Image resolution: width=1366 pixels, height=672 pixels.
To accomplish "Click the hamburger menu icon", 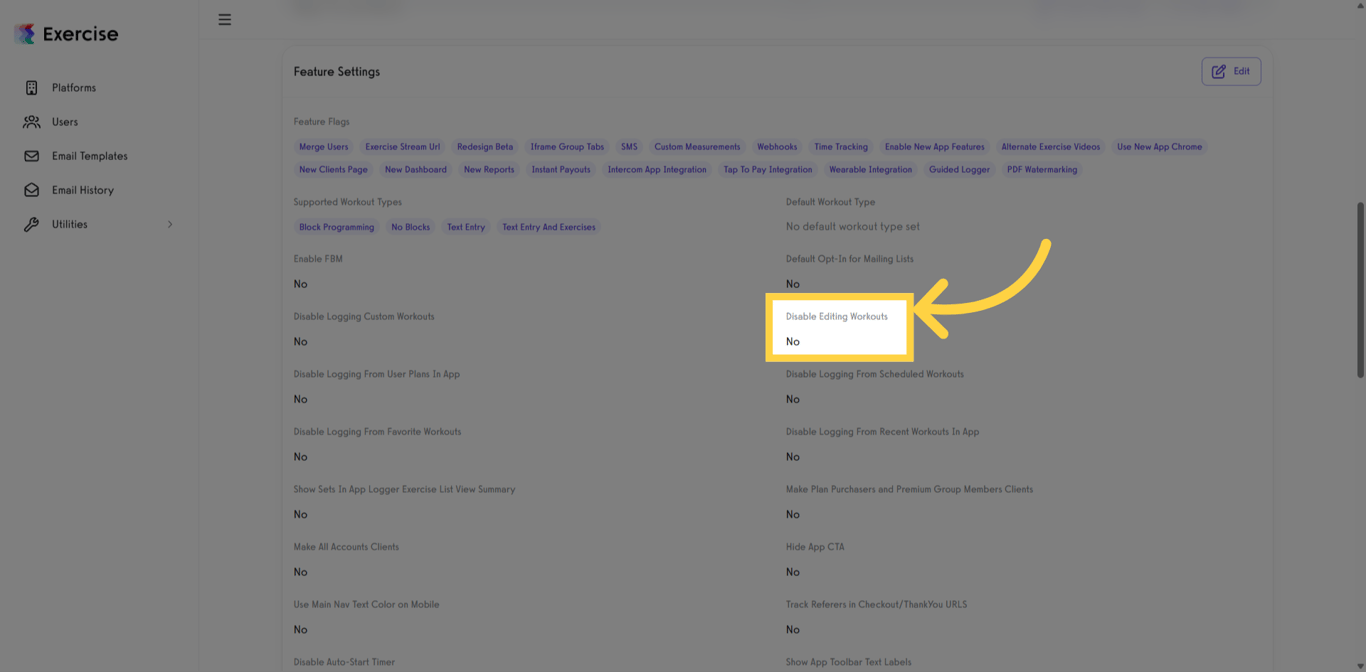I will (x=225, y=18).
